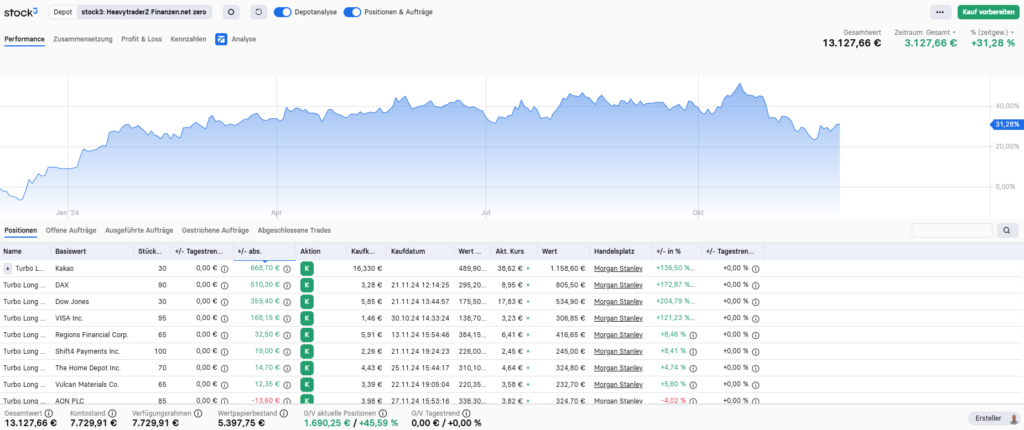Click info icon next to 359,40 € value
The height and width of the screenshot is (430, 1024).
[287, 302]
